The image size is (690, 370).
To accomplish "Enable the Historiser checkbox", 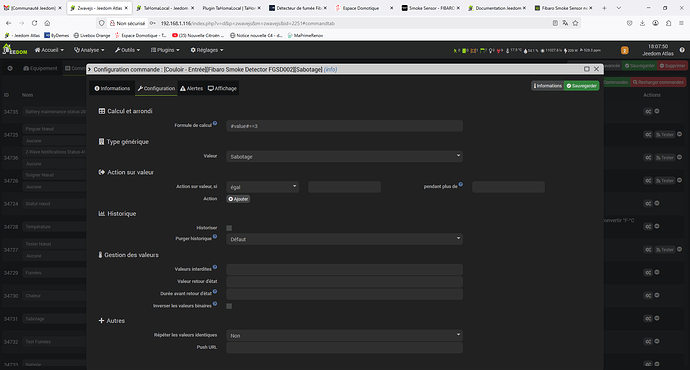I will 229,228.
